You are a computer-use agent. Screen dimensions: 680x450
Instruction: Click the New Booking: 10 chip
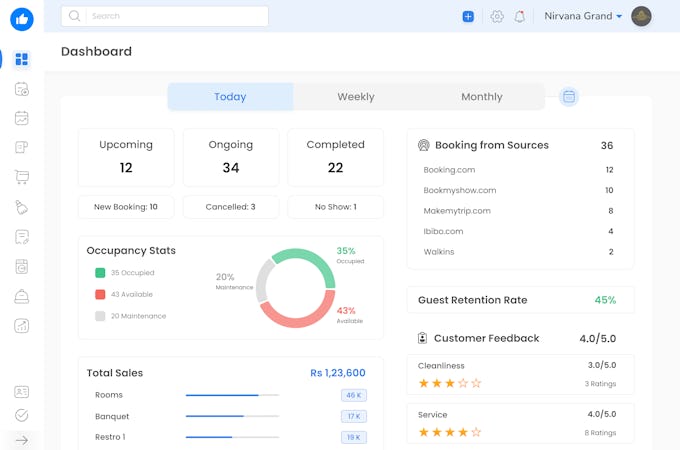[x=126, y=207]
